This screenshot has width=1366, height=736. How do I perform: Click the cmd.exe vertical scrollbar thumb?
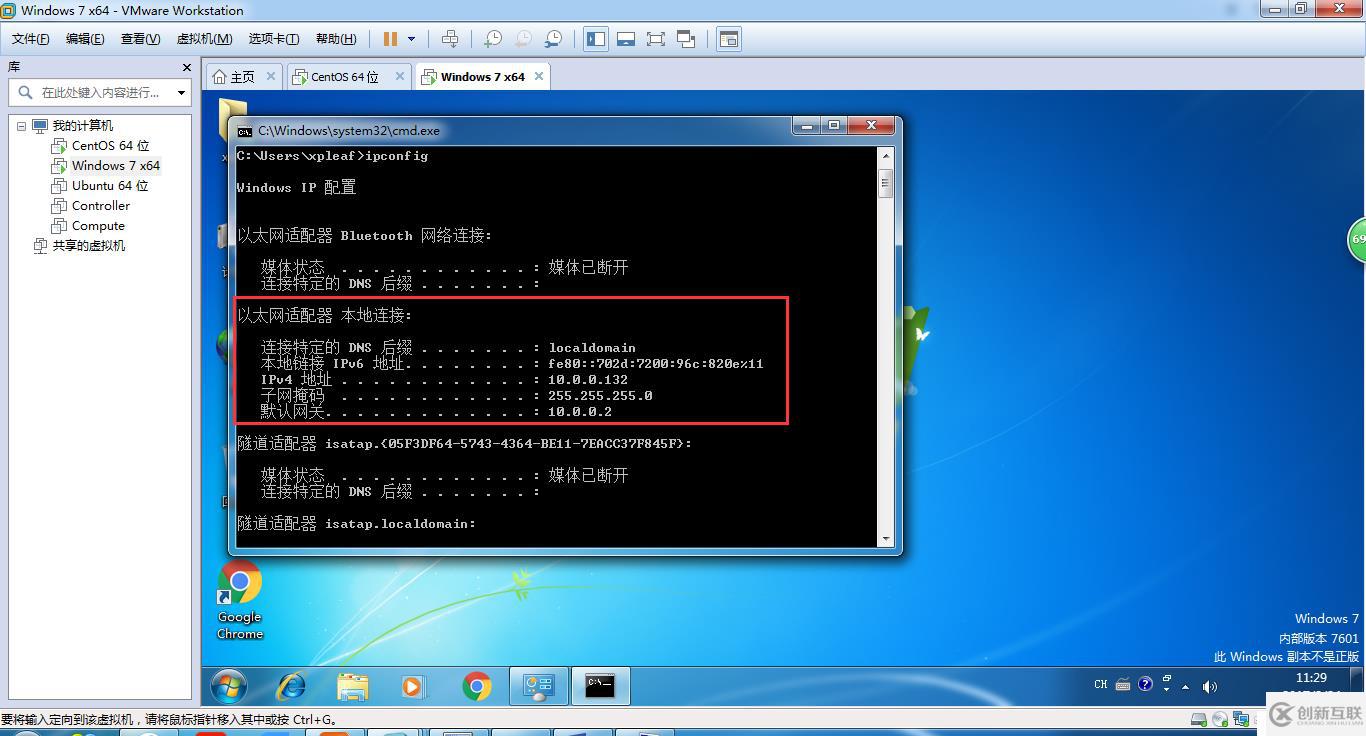coord(885,183)
